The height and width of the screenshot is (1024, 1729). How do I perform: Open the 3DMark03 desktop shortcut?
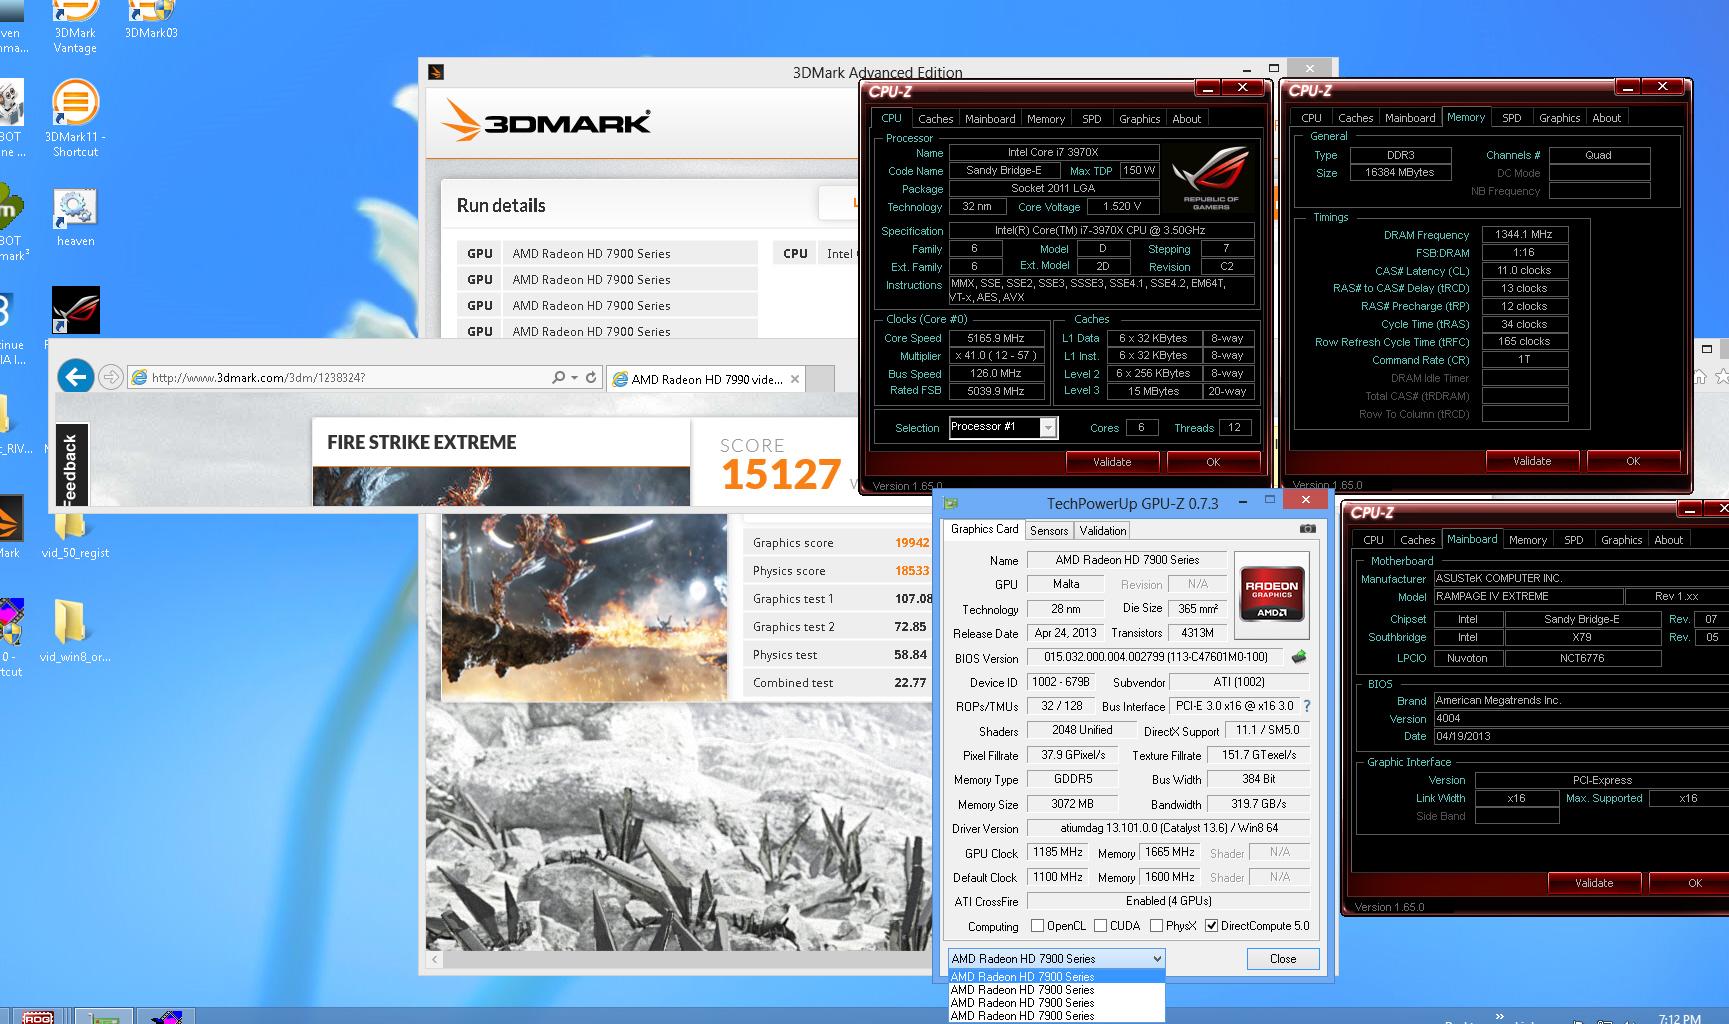pos(151,20)
